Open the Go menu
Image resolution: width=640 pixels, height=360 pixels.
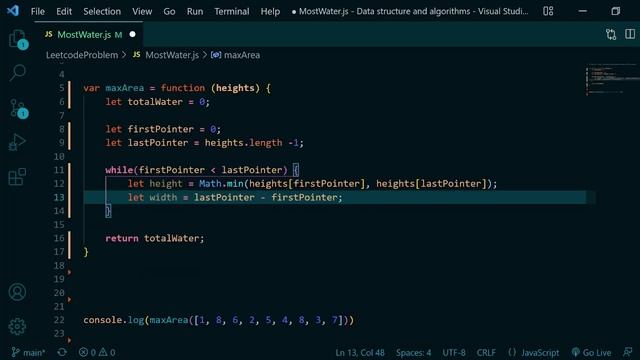[x=169, y=11]
